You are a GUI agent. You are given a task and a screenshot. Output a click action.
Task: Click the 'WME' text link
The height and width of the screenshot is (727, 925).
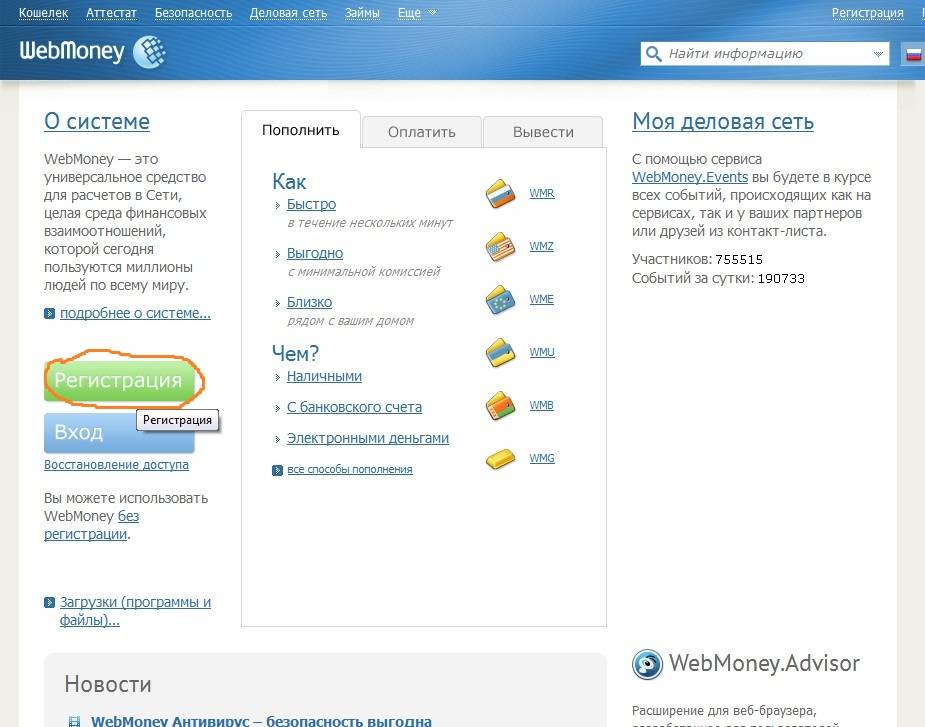(x=542, y=299)
